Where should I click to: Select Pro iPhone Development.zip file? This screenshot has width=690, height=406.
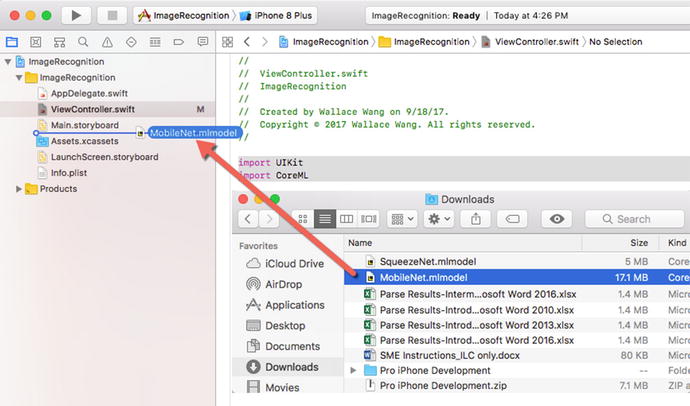click(517, 386)
